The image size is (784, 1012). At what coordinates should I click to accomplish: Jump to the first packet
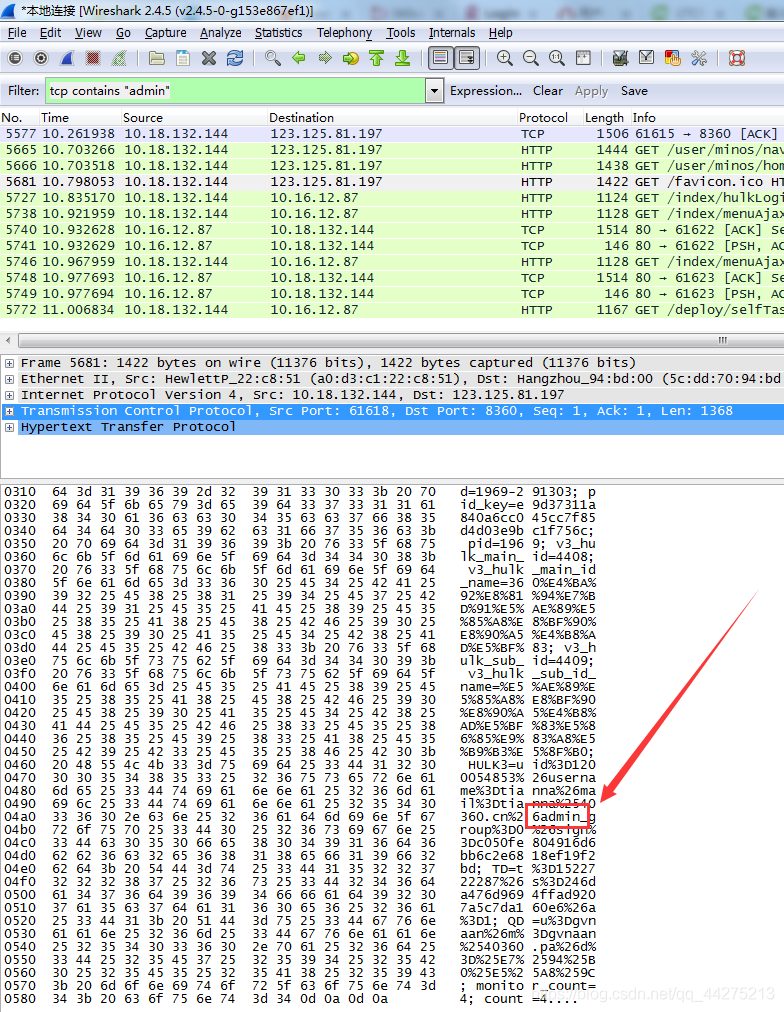point(377,58)
